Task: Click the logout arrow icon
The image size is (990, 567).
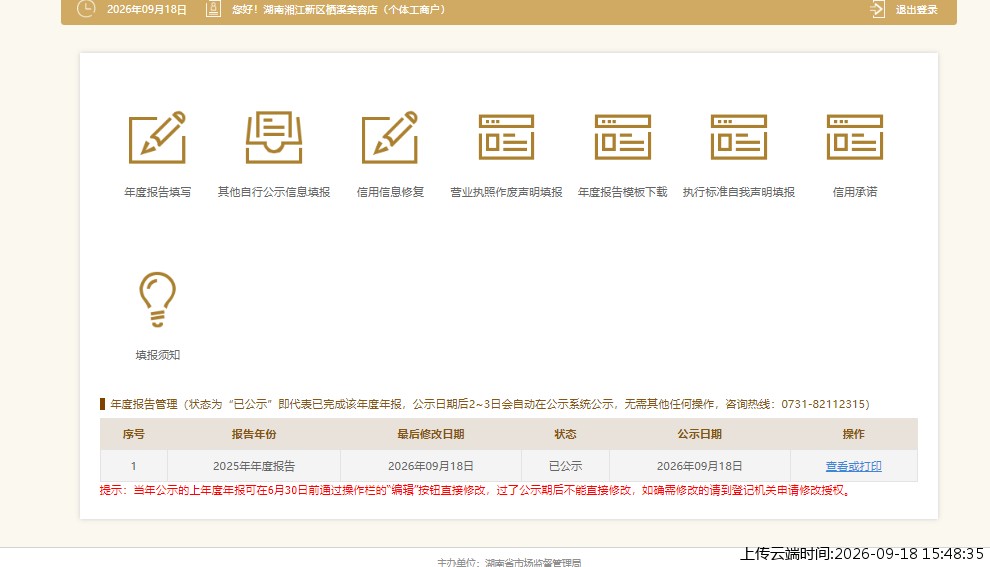Action: [878, 9]
